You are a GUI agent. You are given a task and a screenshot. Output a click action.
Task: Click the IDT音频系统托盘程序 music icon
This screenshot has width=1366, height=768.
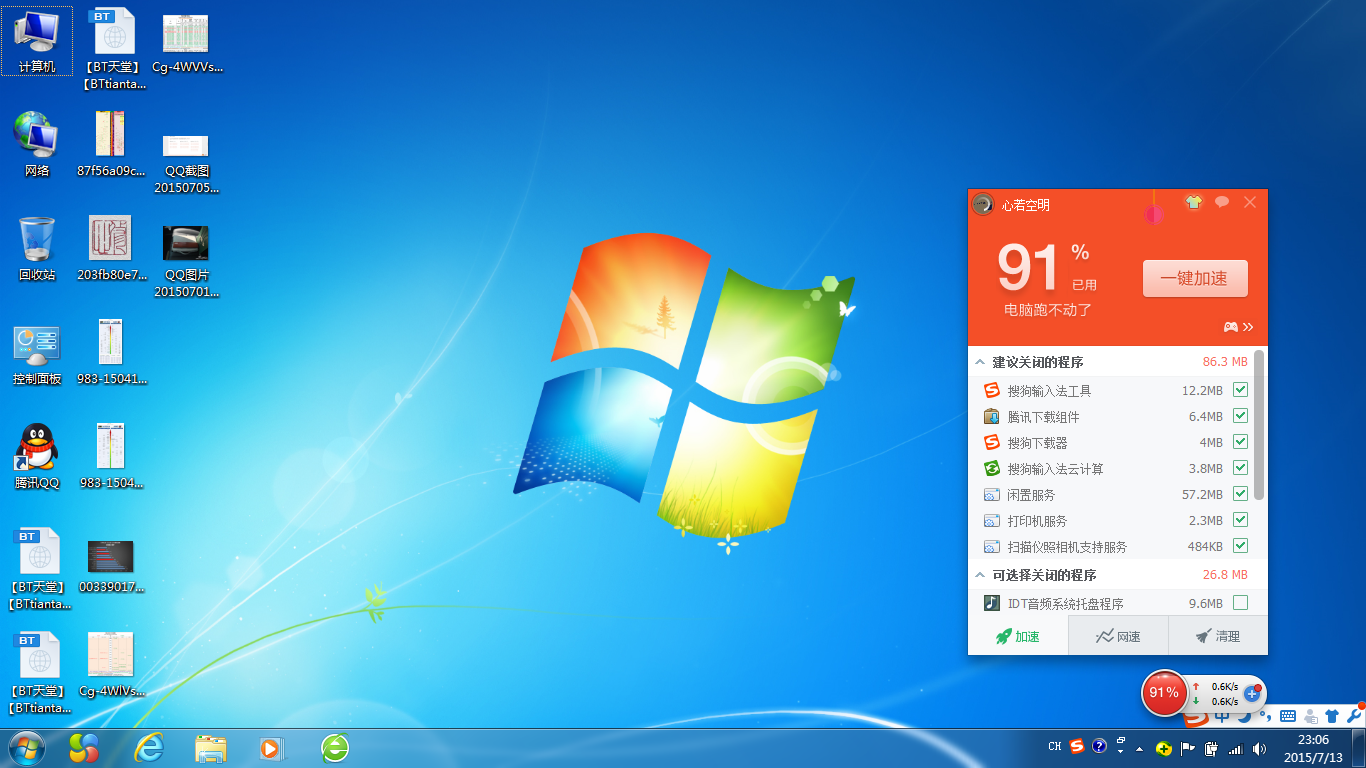coord(992,603)
